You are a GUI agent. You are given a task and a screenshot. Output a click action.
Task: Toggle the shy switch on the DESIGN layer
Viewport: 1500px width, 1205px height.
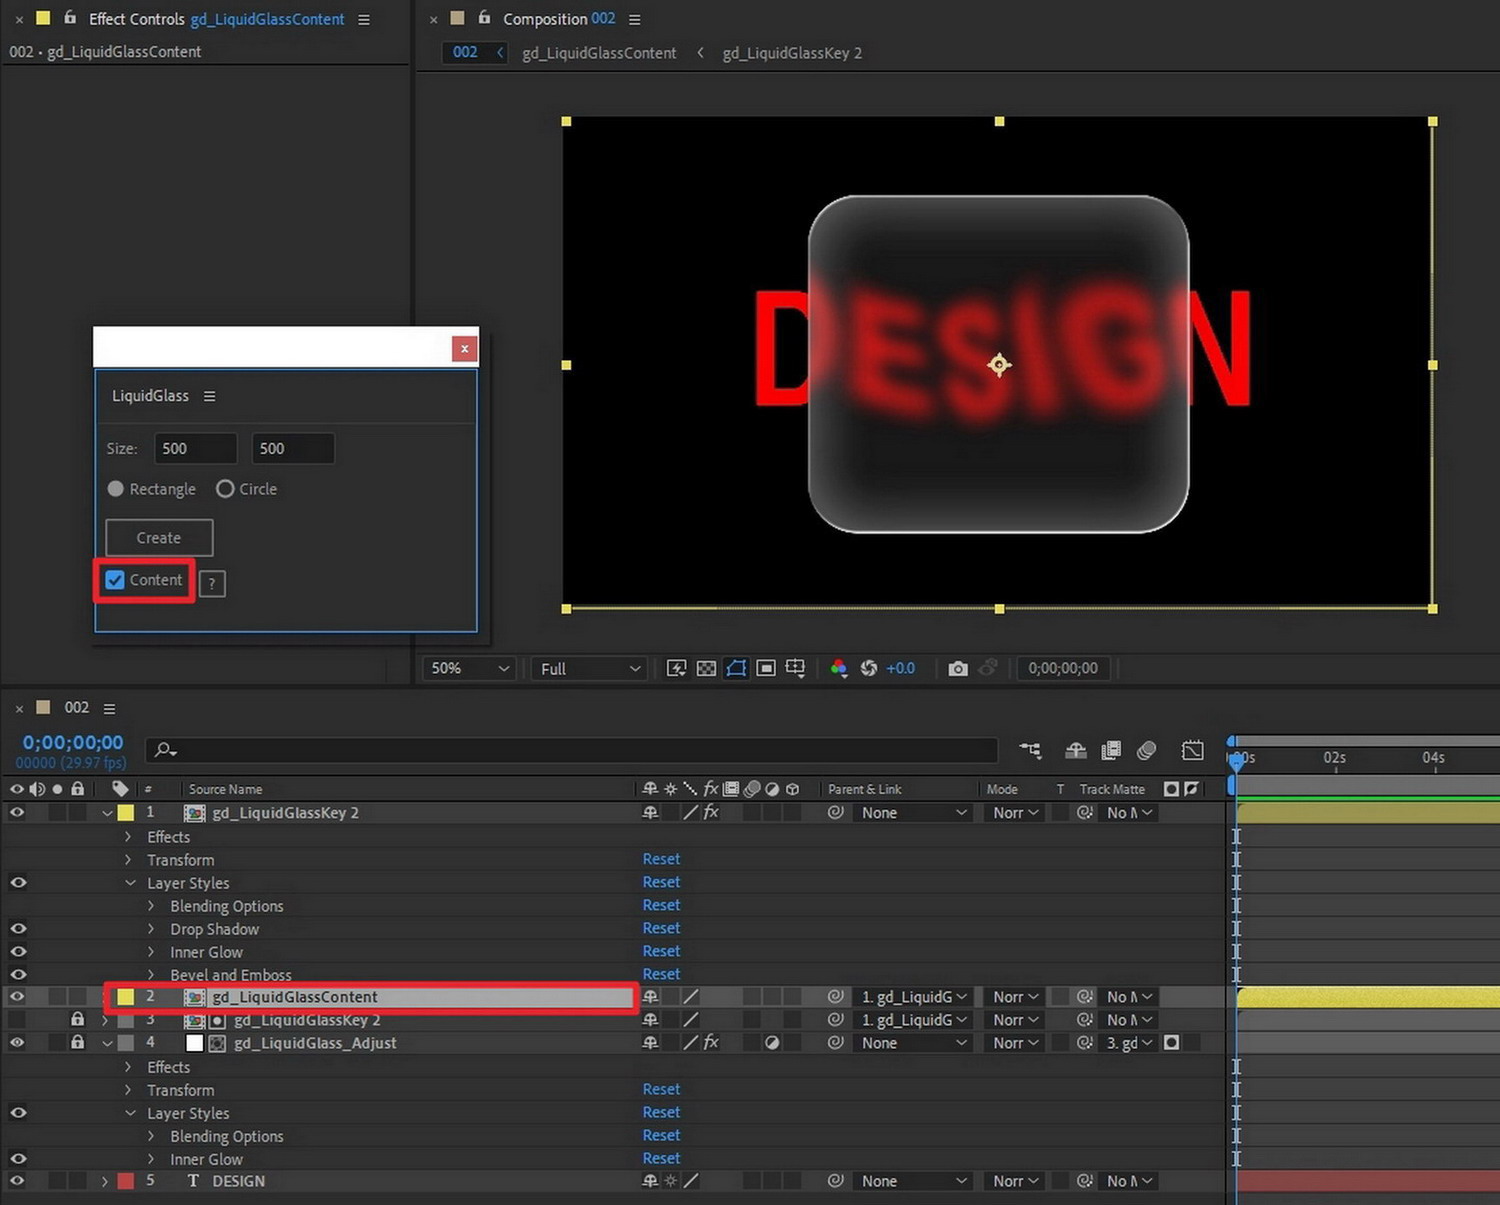(x=650, y=1181)
